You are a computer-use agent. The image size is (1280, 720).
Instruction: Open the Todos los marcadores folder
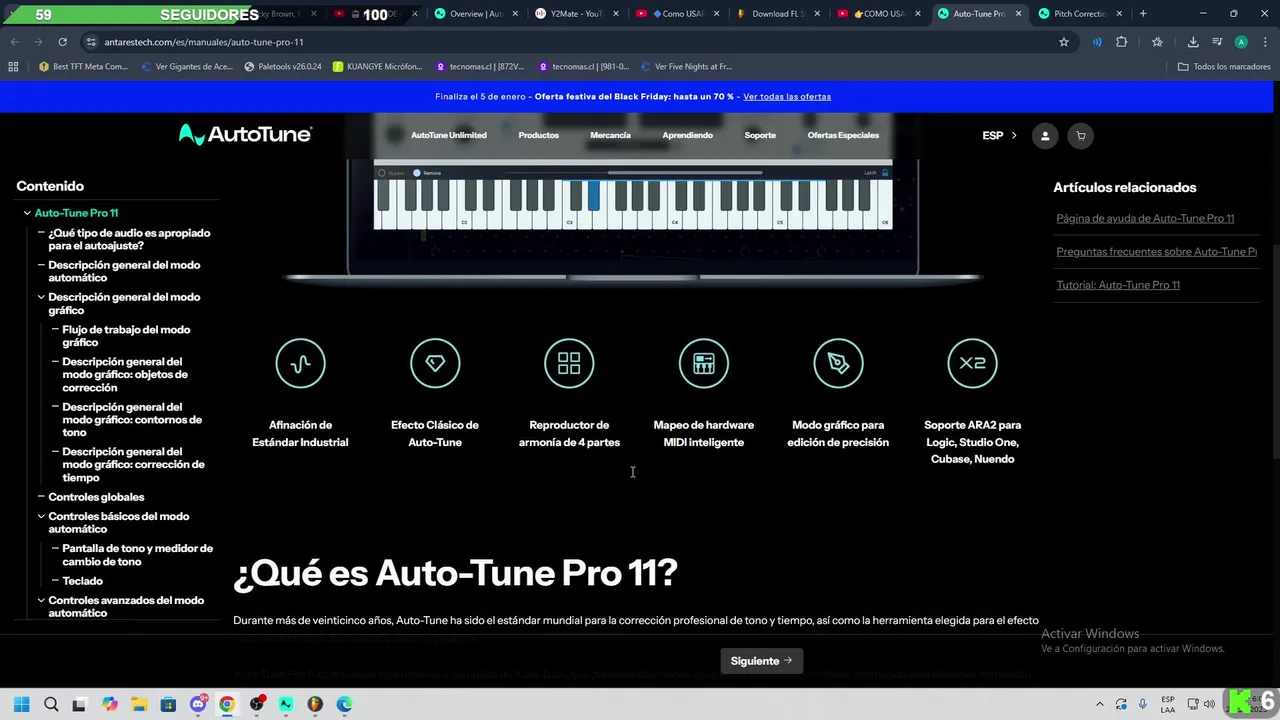point(1224,67)
